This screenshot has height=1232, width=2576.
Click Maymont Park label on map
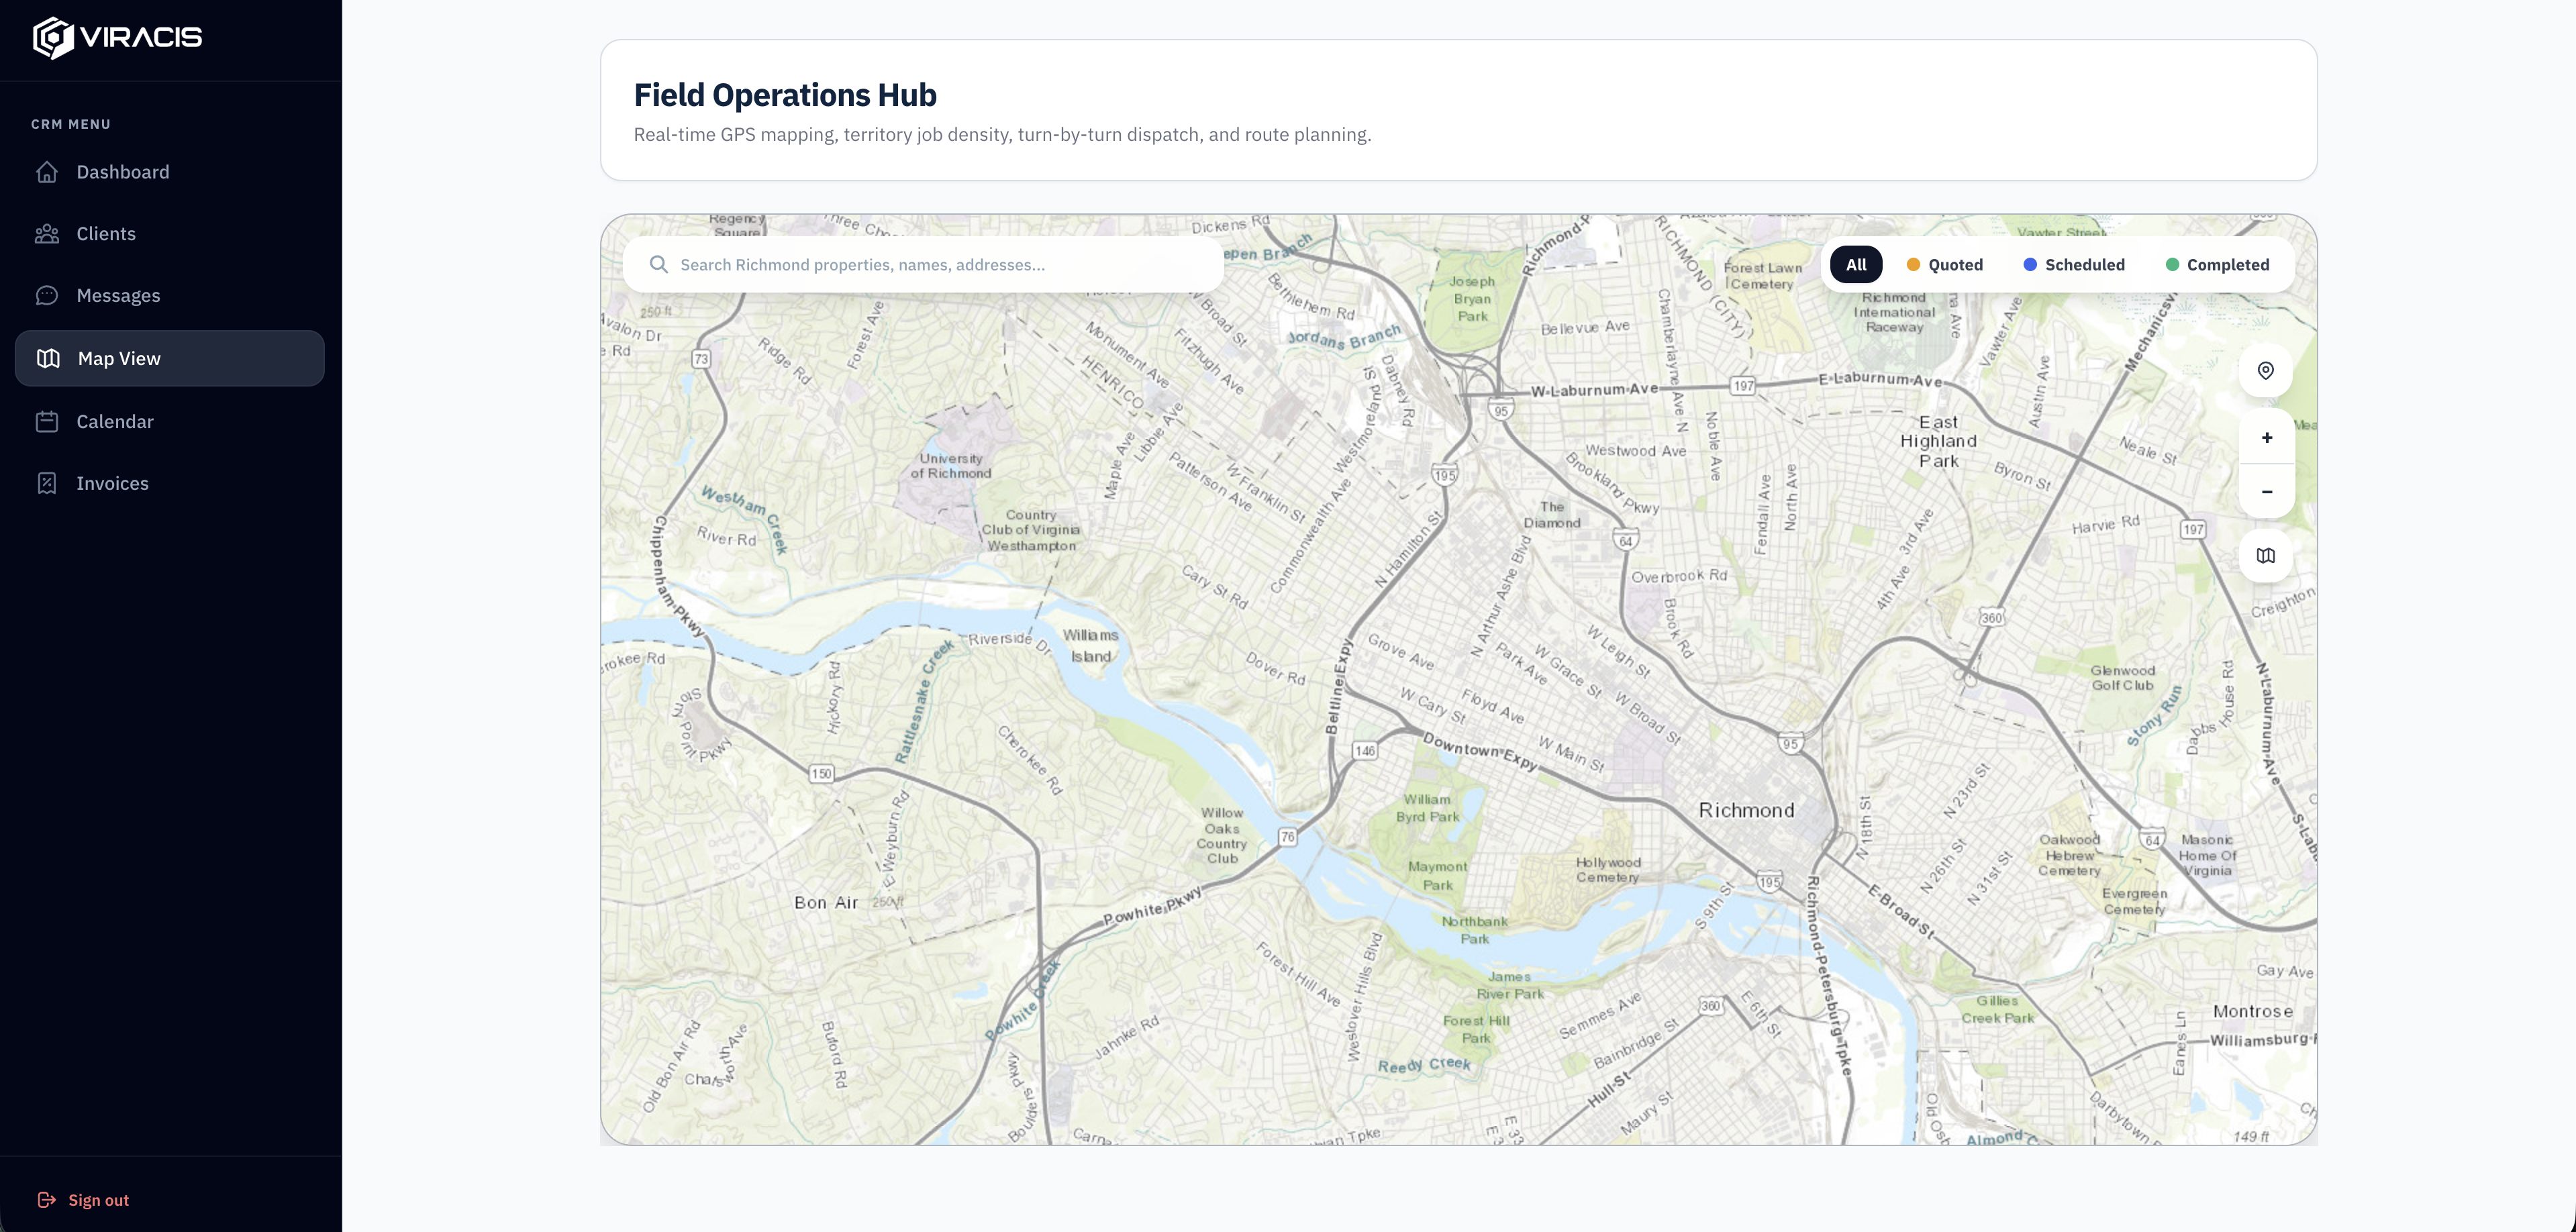tap(1437, 876)
